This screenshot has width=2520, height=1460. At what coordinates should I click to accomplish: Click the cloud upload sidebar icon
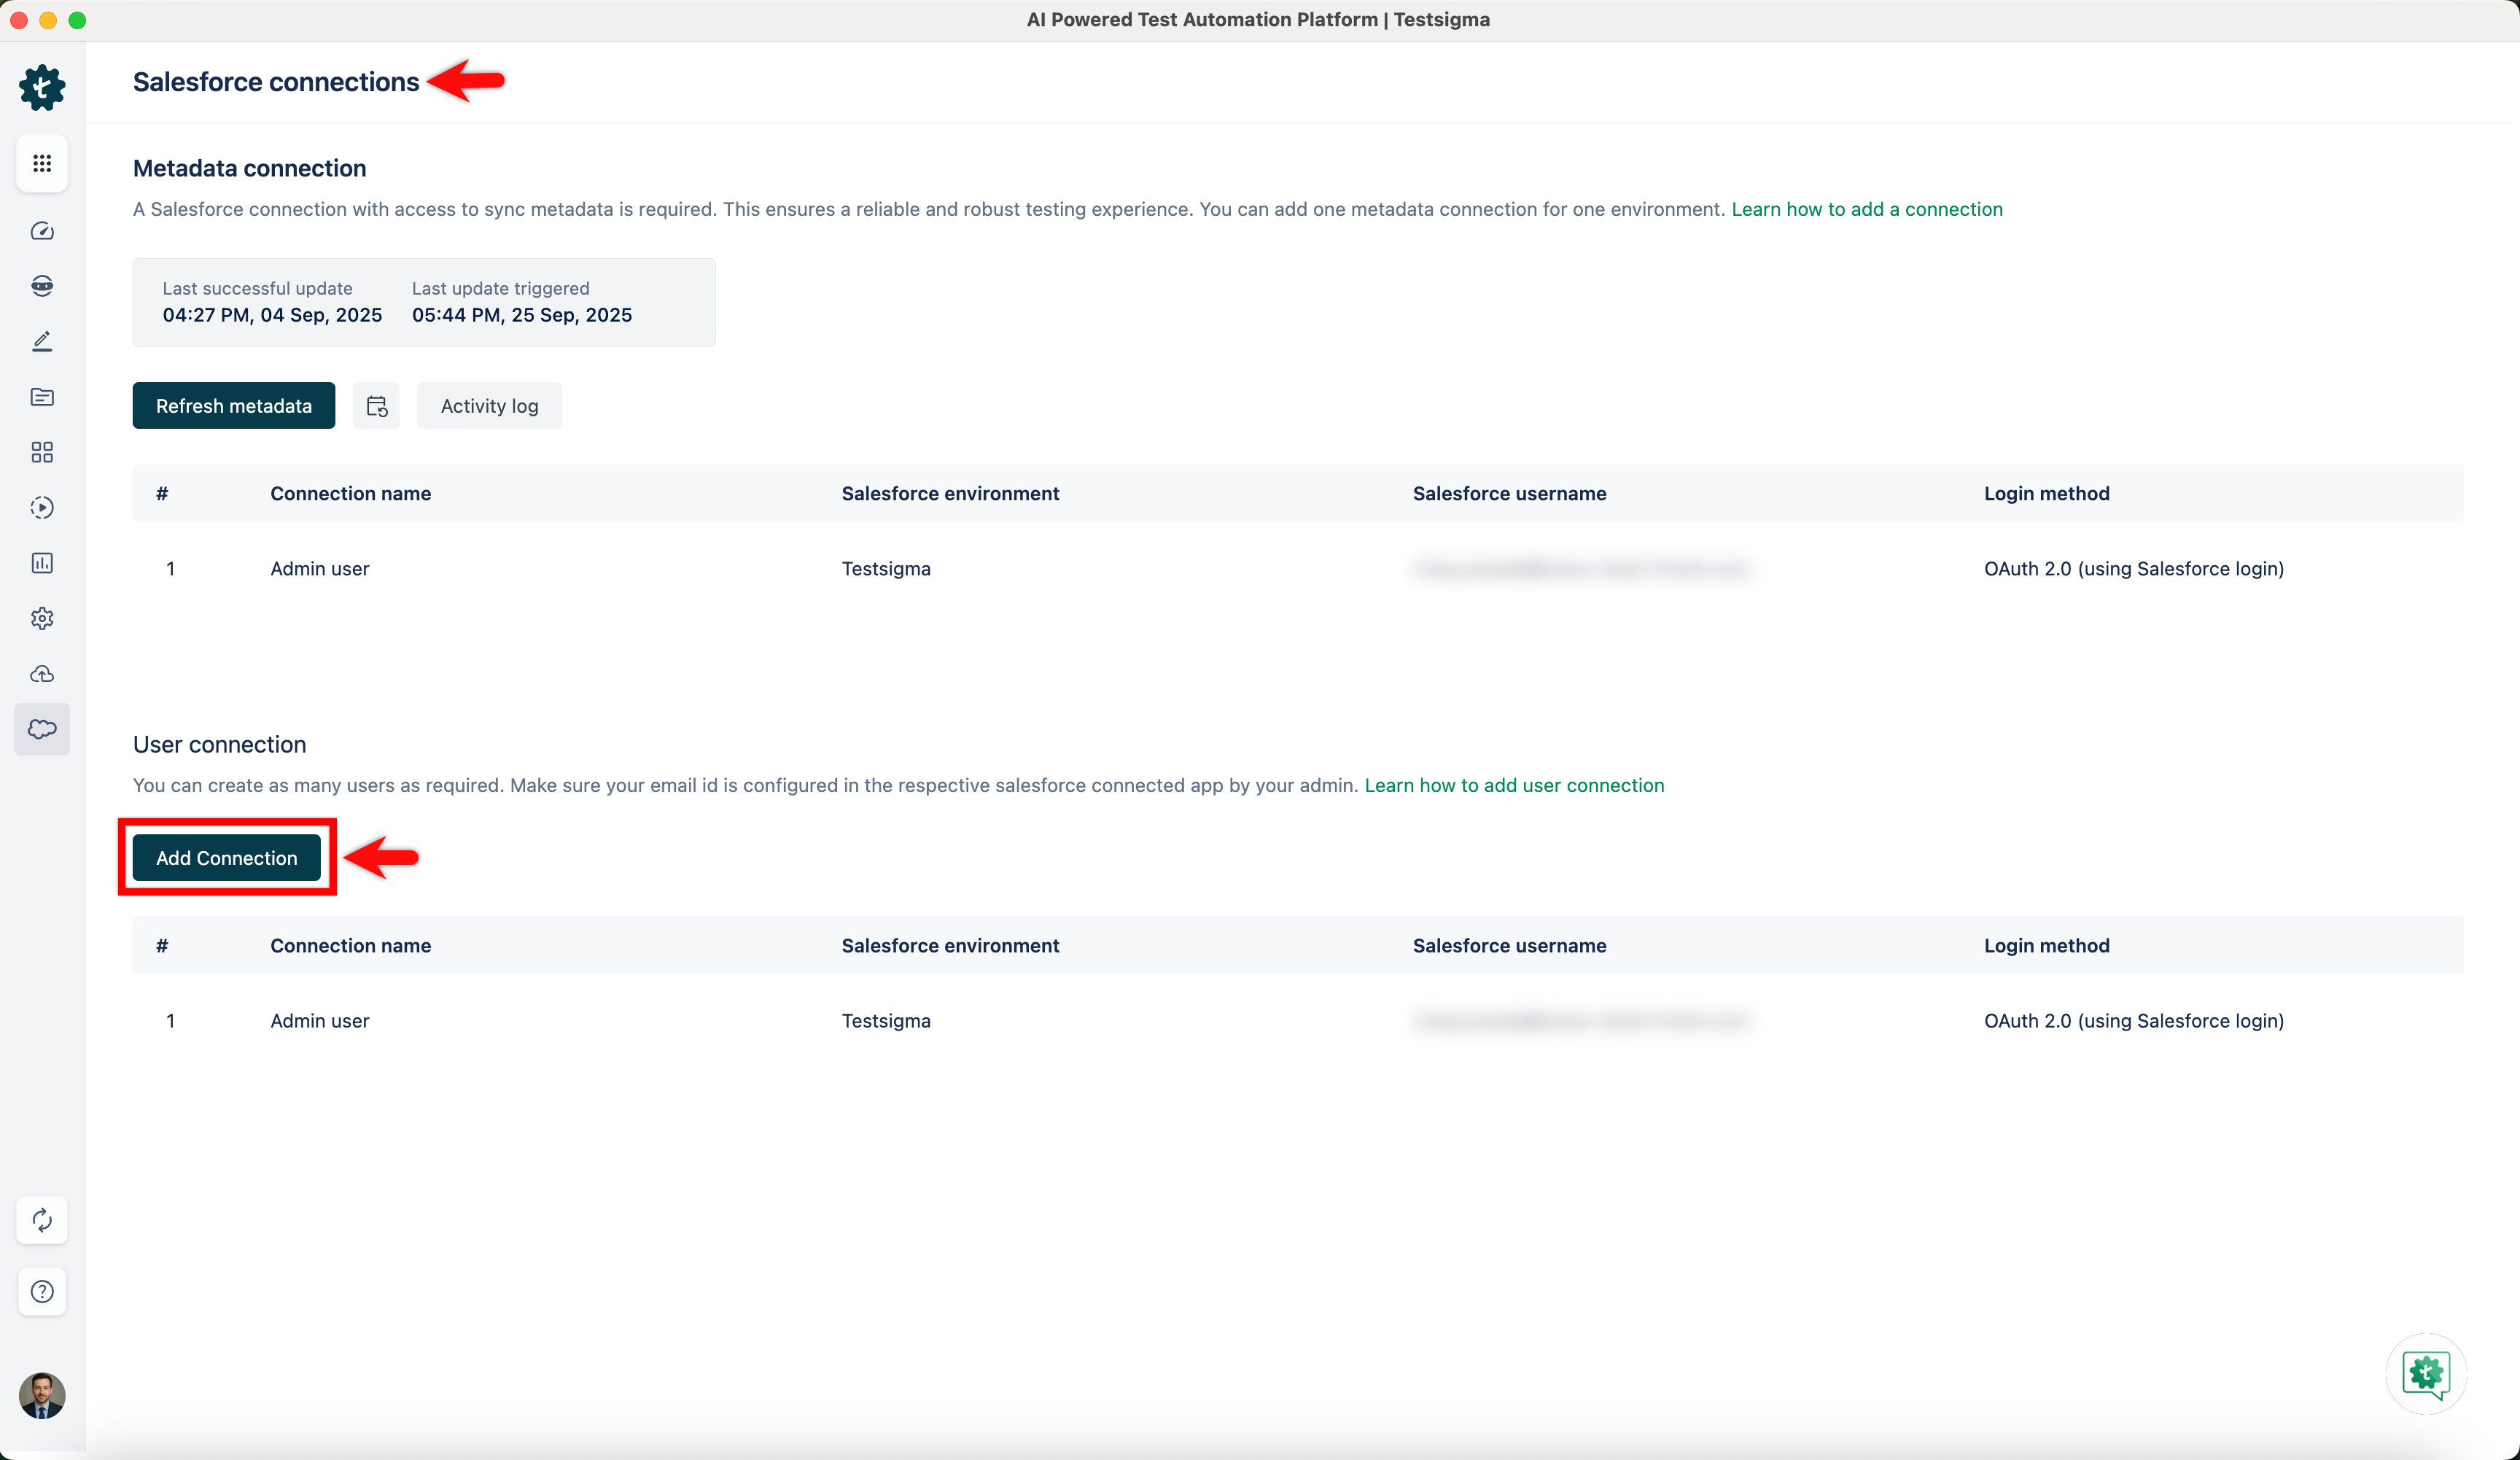click(42, 674)
